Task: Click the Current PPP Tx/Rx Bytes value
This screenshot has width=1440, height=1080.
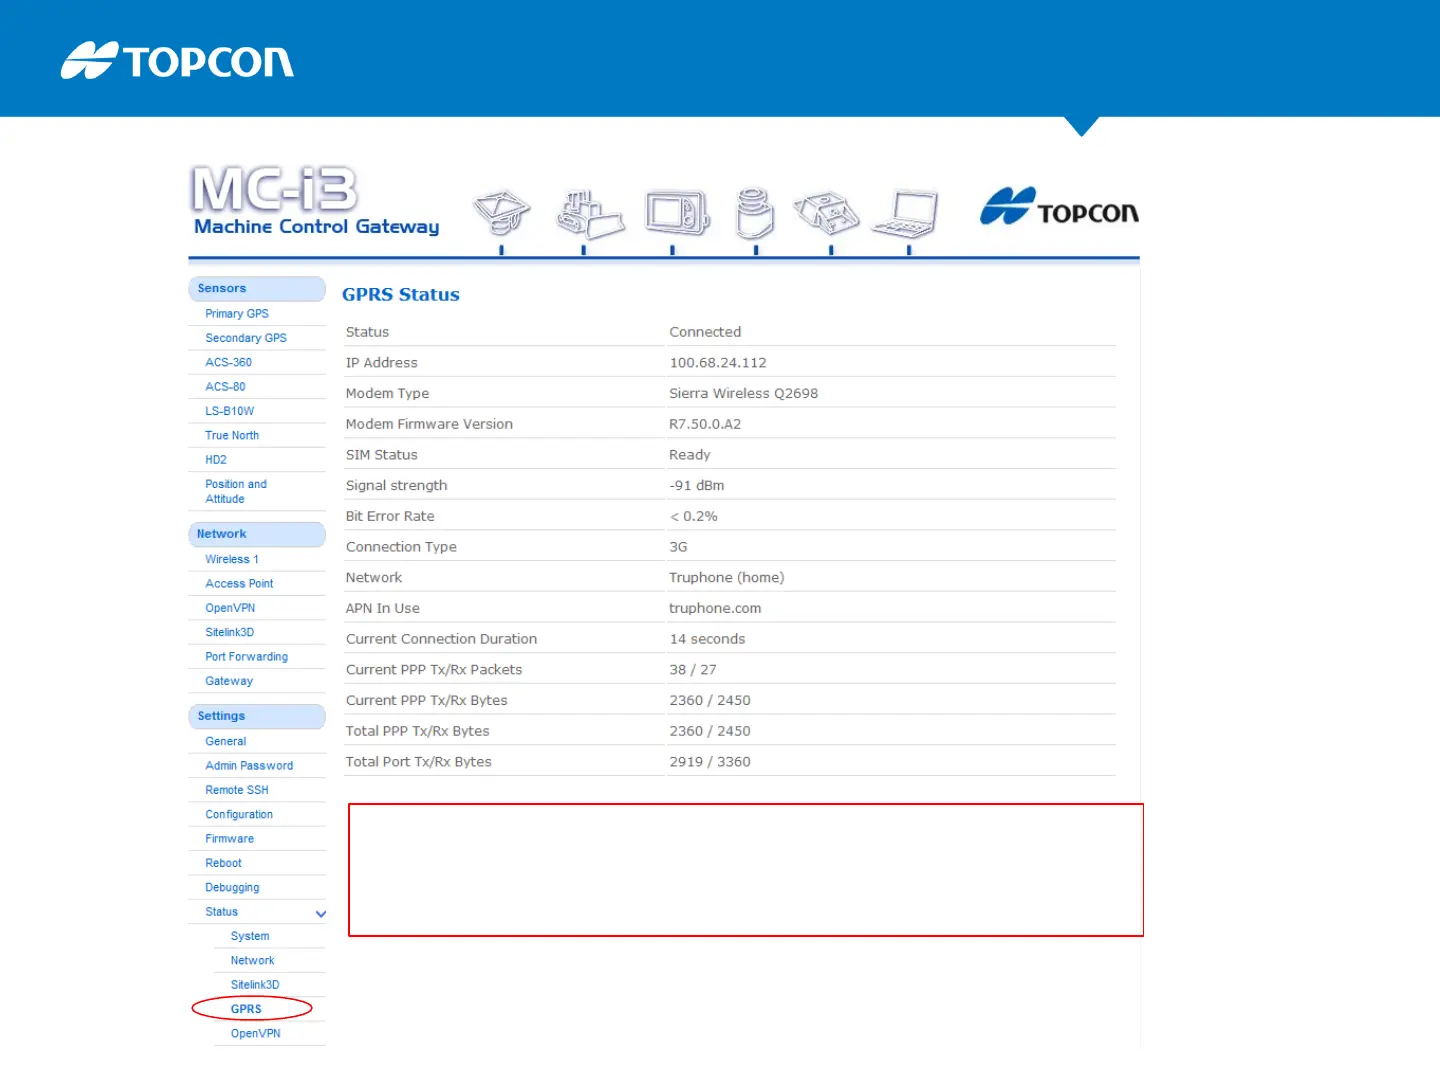Action: (710, 700)
